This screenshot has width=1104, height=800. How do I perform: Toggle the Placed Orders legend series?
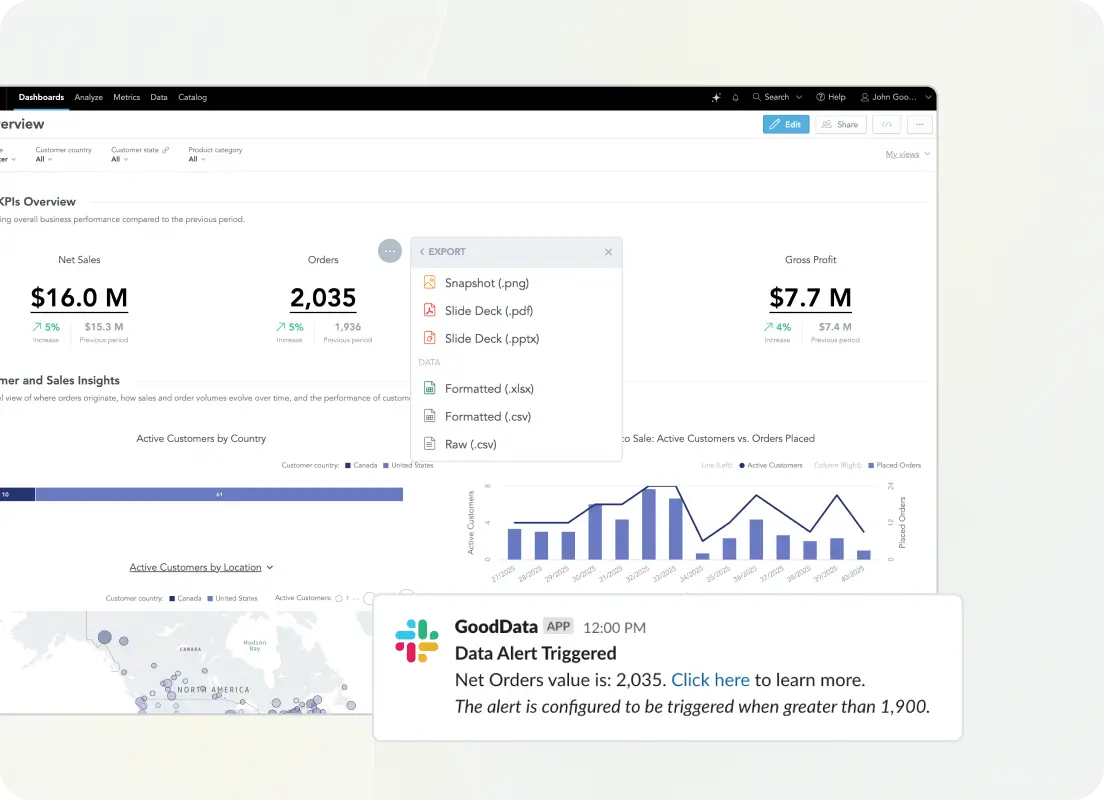click(x=893, y=465)
